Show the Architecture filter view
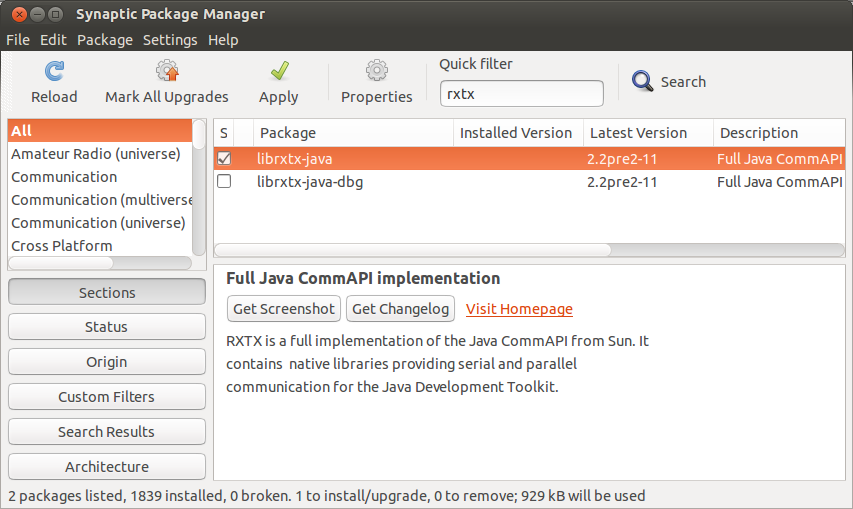The width and height of the screenshot is (853, 509). (107, 467)
